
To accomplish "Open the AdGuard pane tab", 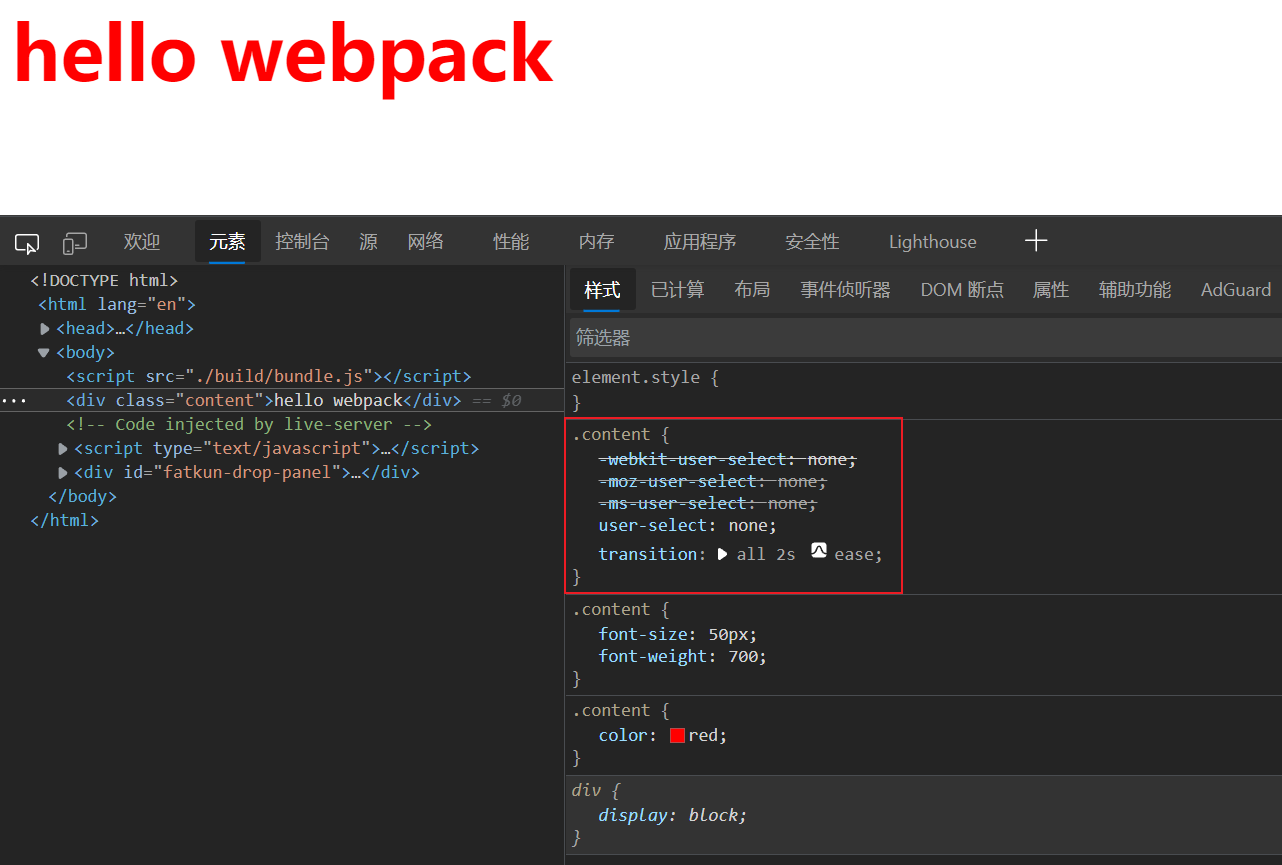I will point(1236,290).
